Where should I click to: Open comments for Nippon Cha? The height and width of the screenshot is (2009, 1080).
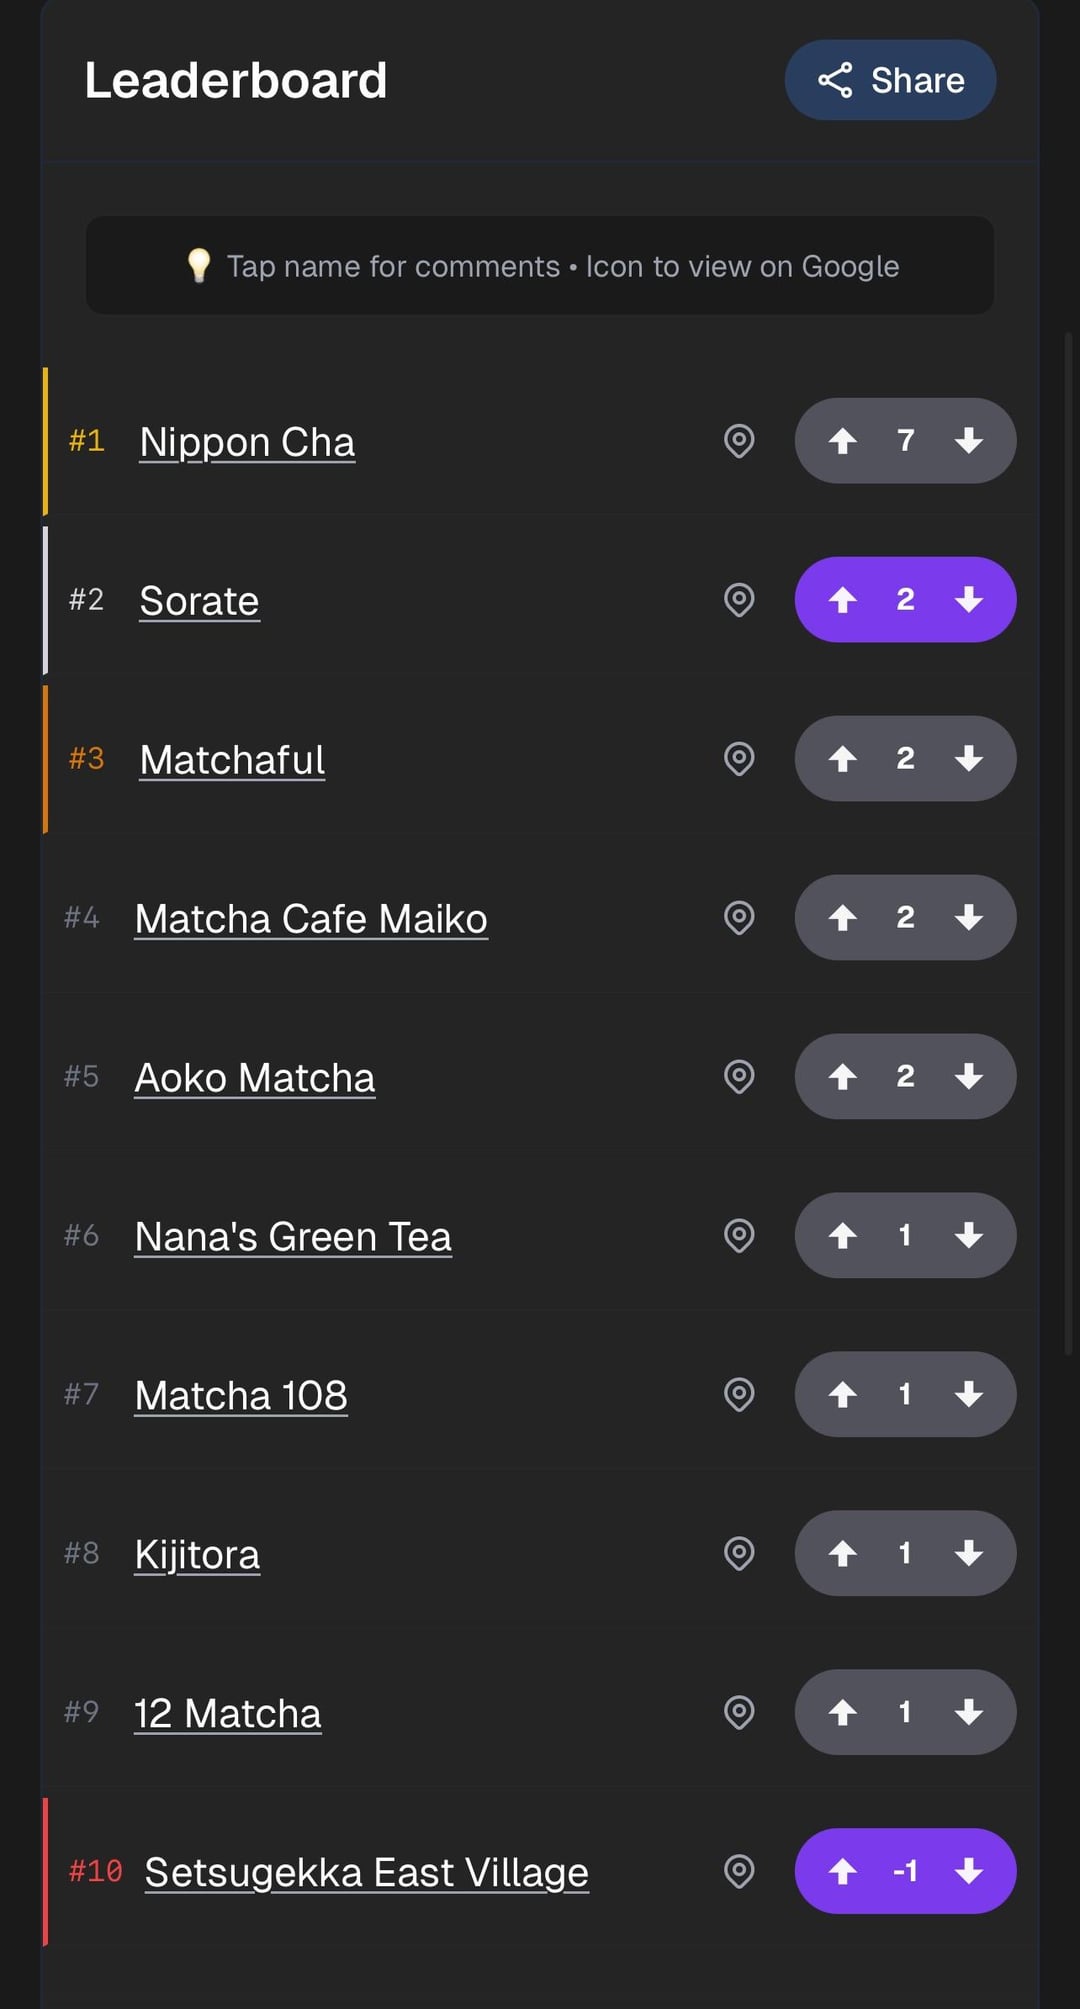tap(247, 442)
